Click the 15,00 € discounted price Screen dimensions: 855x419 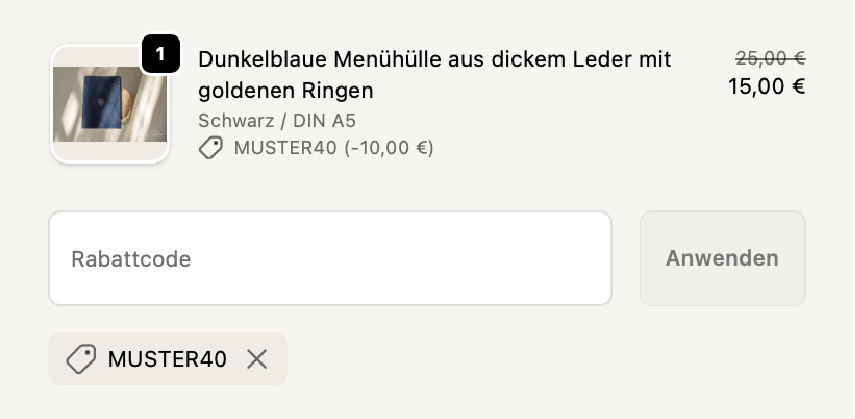coord(766,86)
